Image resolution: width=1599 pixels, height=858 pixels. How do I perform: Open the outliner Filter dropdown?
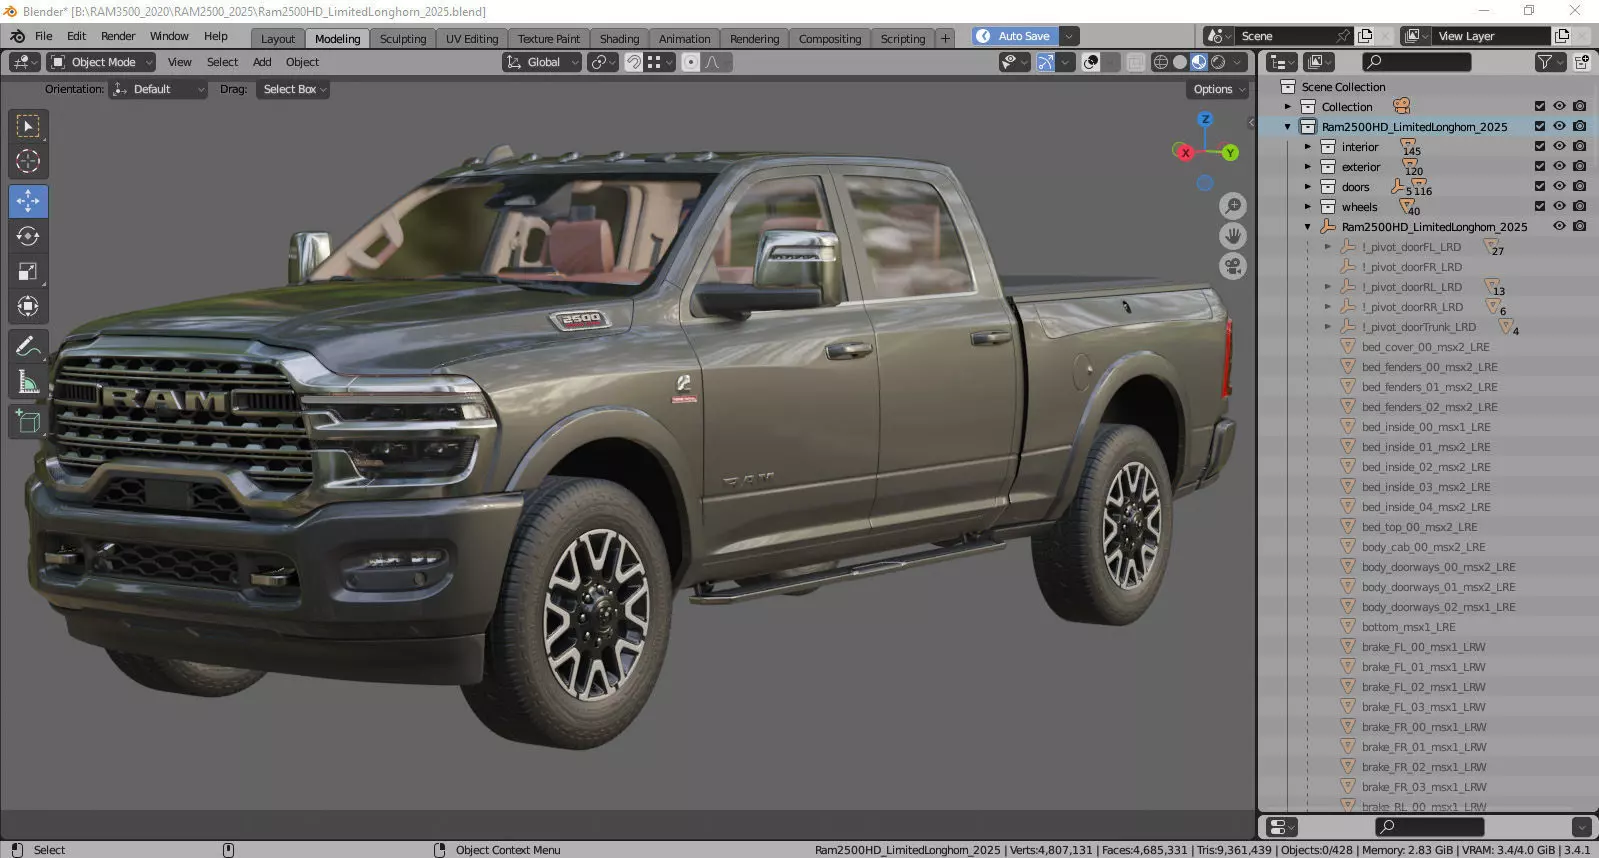point(1550,62)
